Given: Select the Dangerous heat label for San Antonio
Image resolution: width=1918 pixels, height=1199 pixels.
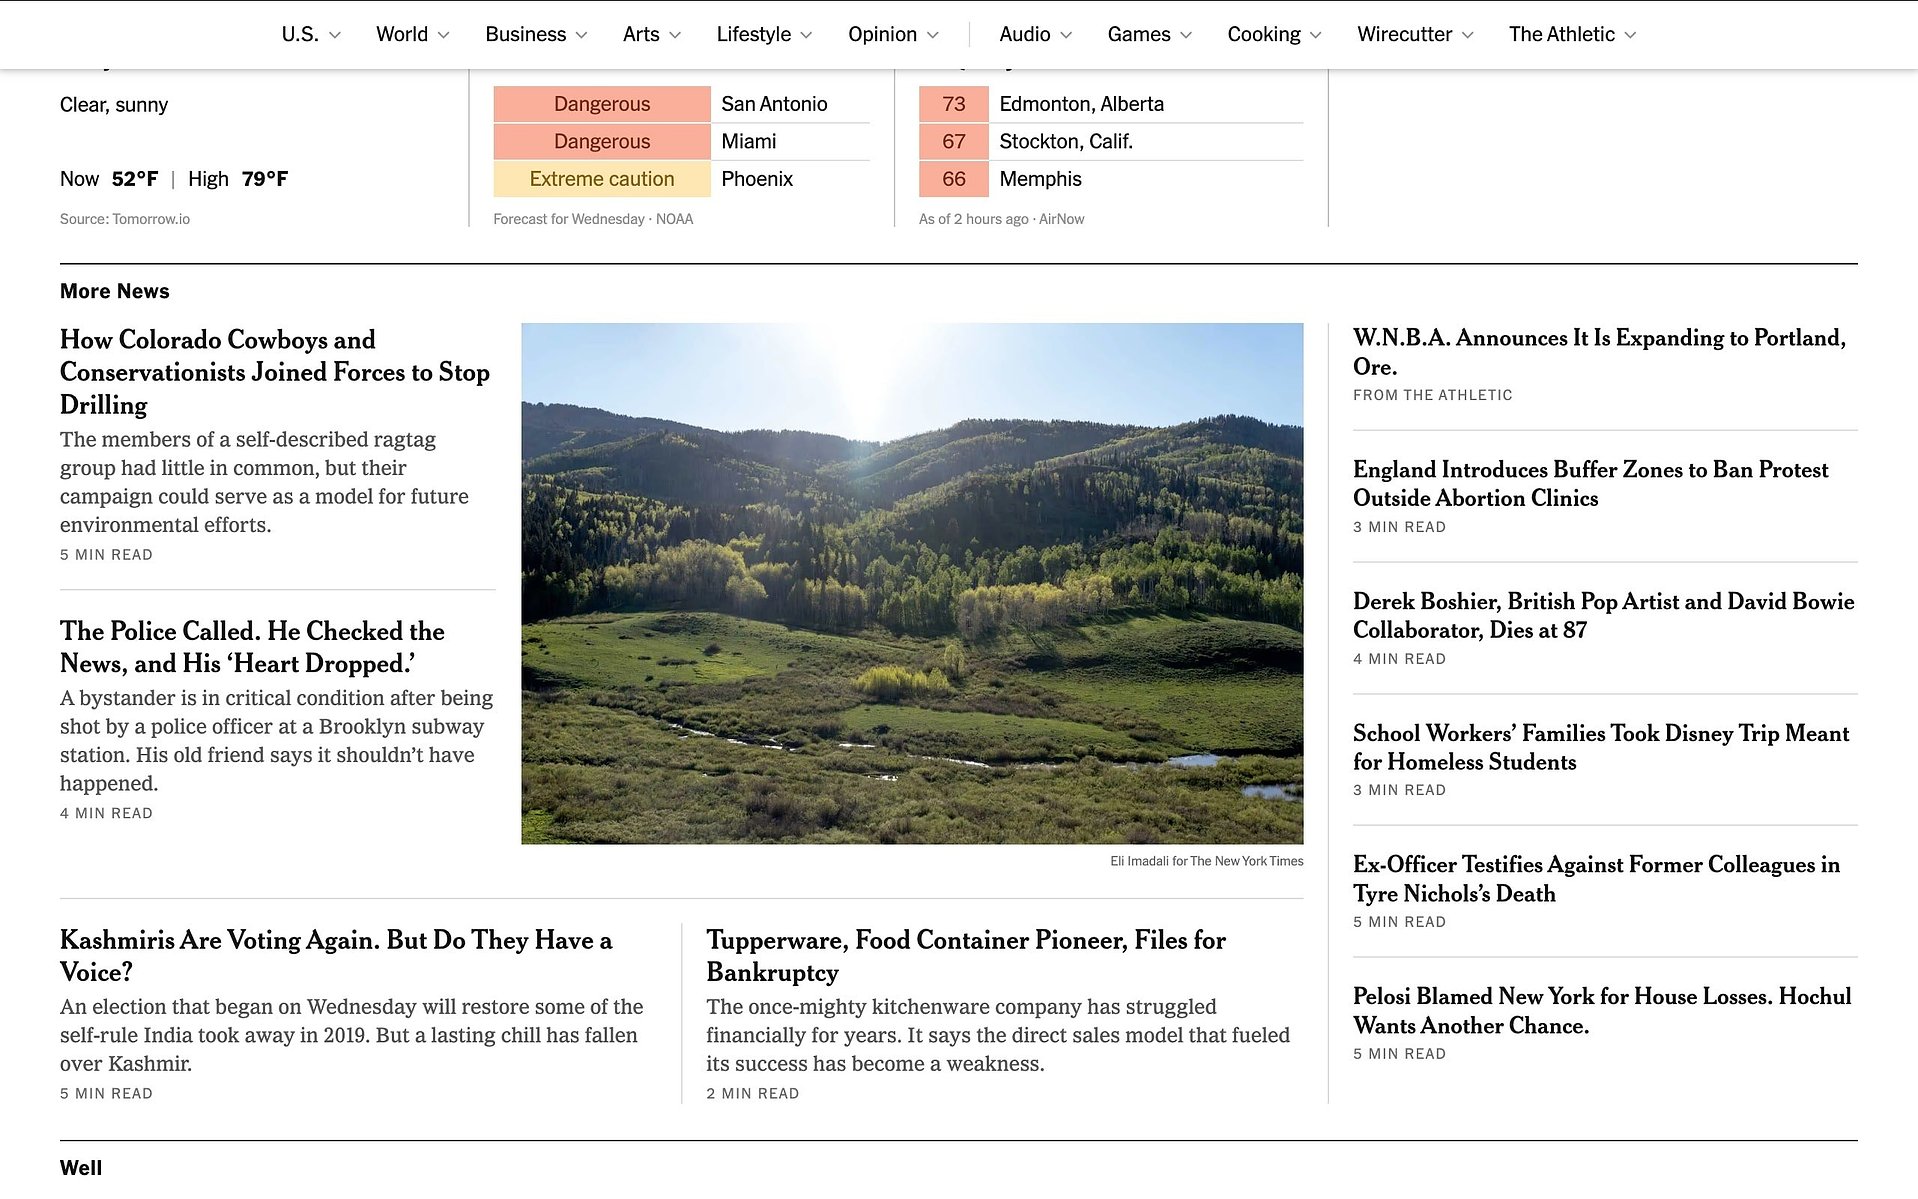Looking at the screenshot, I should pyautogui.click(x=602, y=104).
